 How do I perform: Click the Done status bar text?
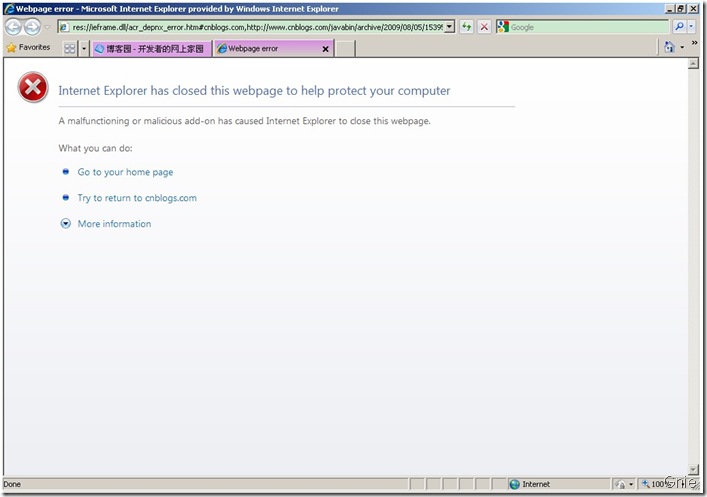click(12, 484)
